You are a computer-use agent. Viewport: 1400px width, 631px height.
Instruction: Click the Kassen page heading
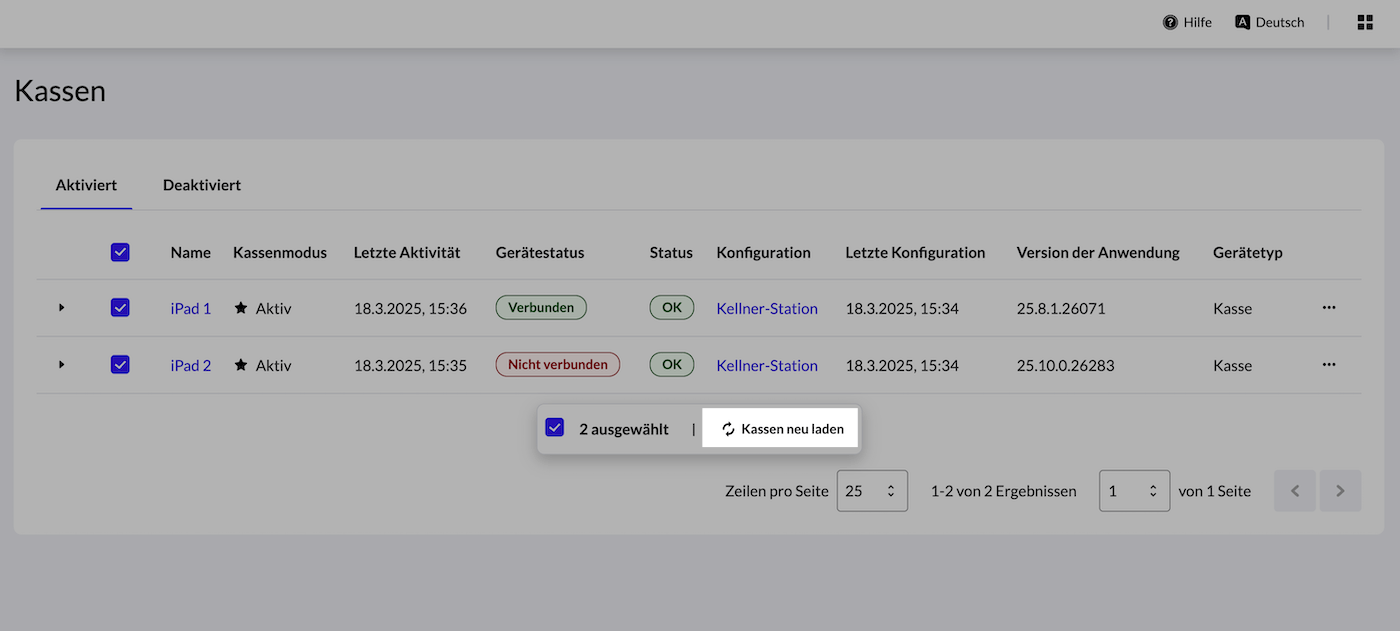tap(60, 91)
